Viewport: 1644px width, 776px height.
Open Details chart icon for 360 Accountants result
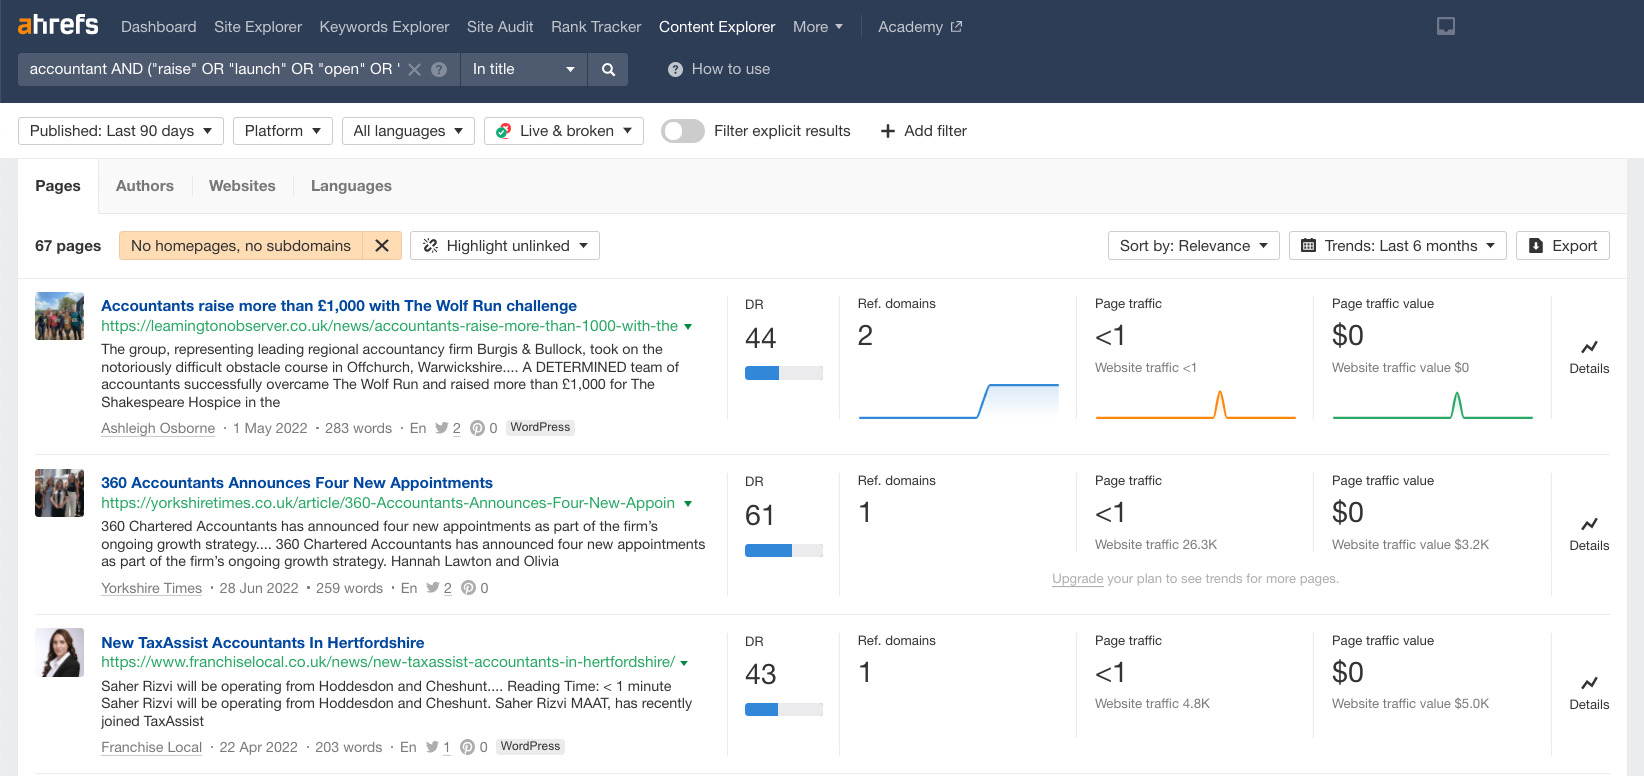tap(1589, 525)
